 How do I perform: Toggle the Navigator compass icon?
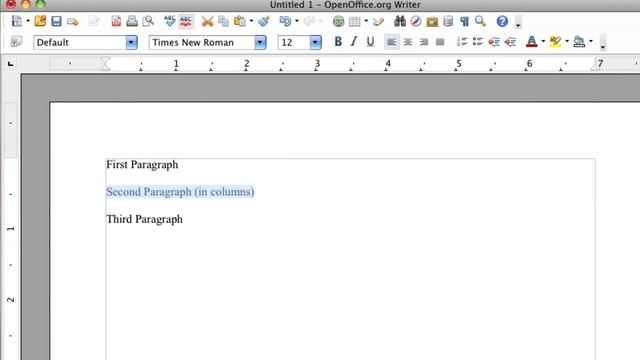pyautogui.click(x=416, y=21)
